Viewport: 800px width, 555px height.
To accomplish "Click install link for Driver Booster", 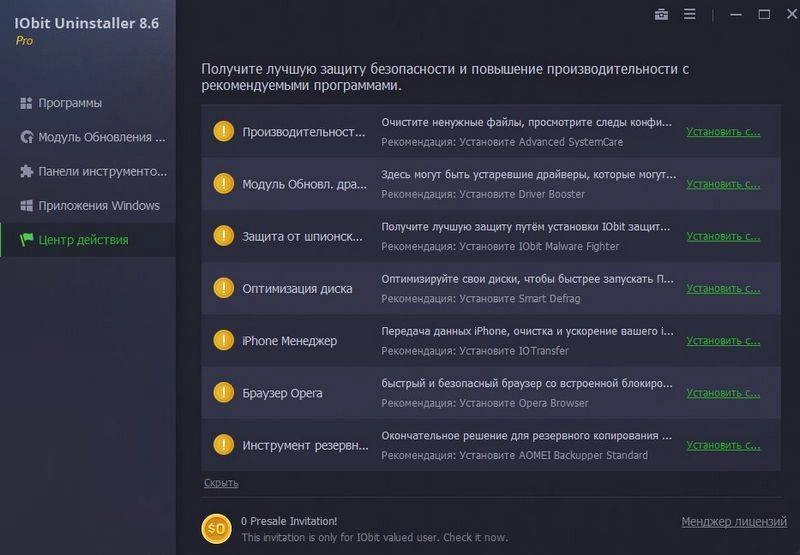I will (723, 184).
